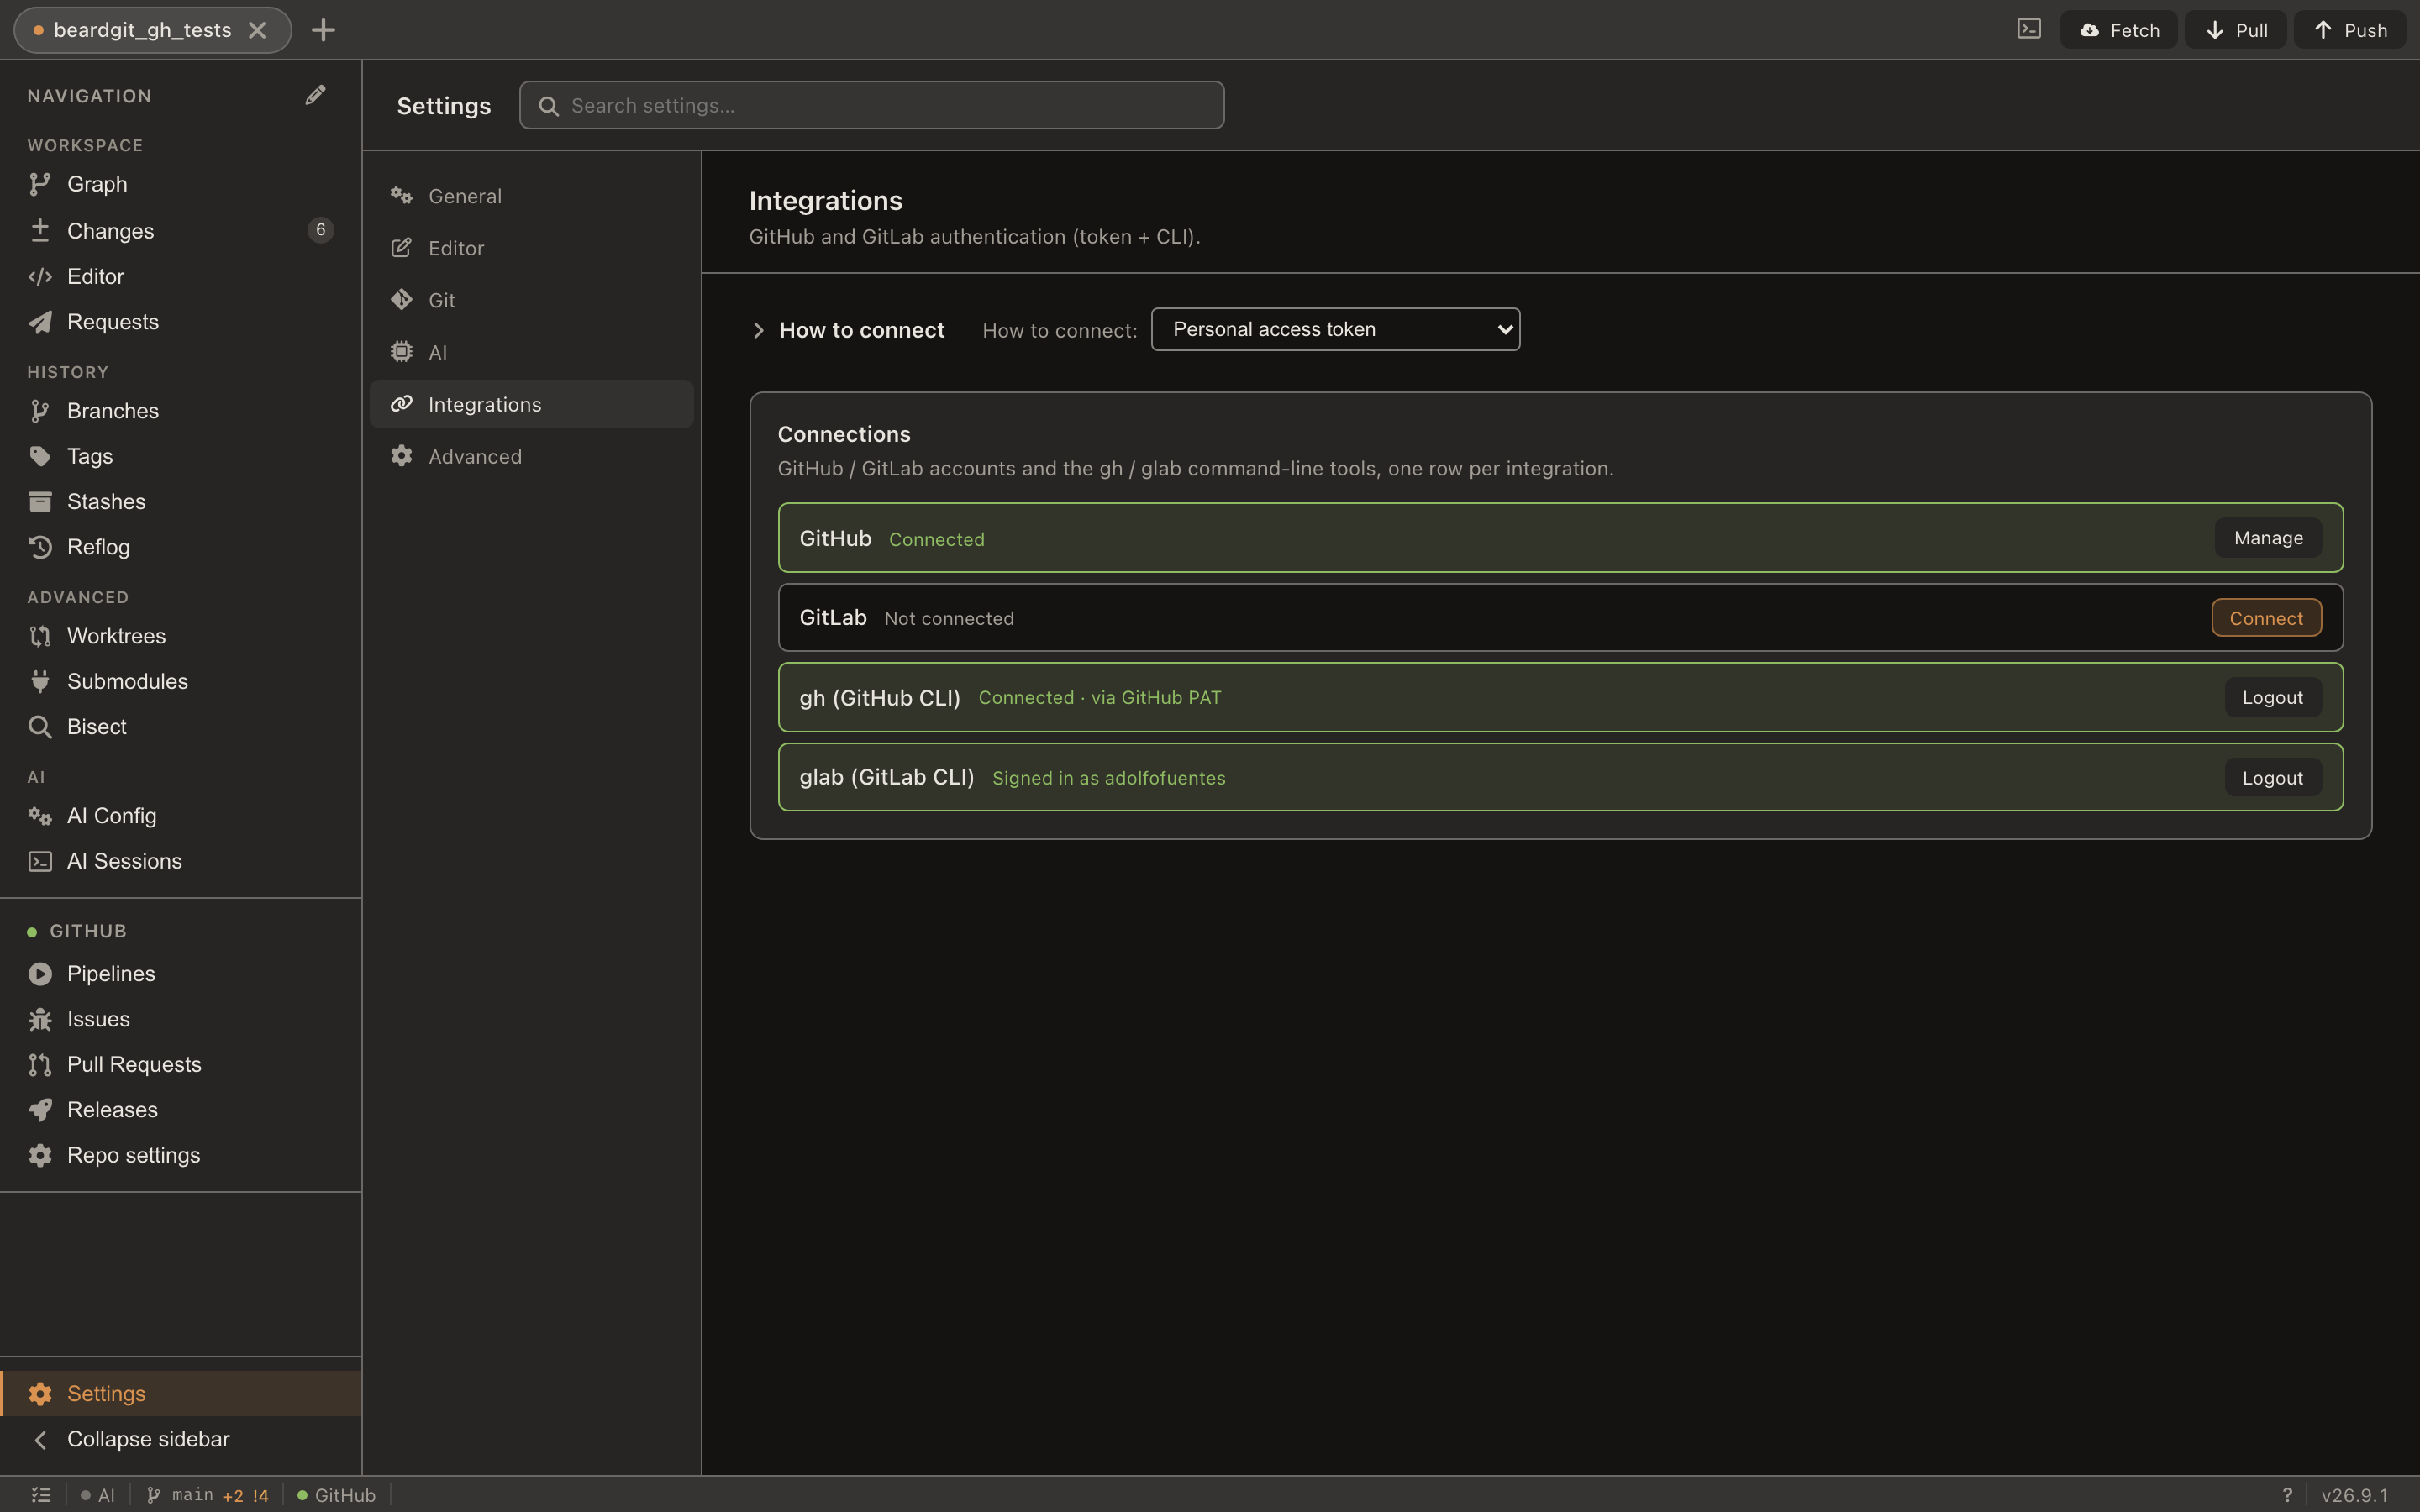Expand the How to connect section
This screenshot has height=1512, width=2420.
tap(758, 330)
